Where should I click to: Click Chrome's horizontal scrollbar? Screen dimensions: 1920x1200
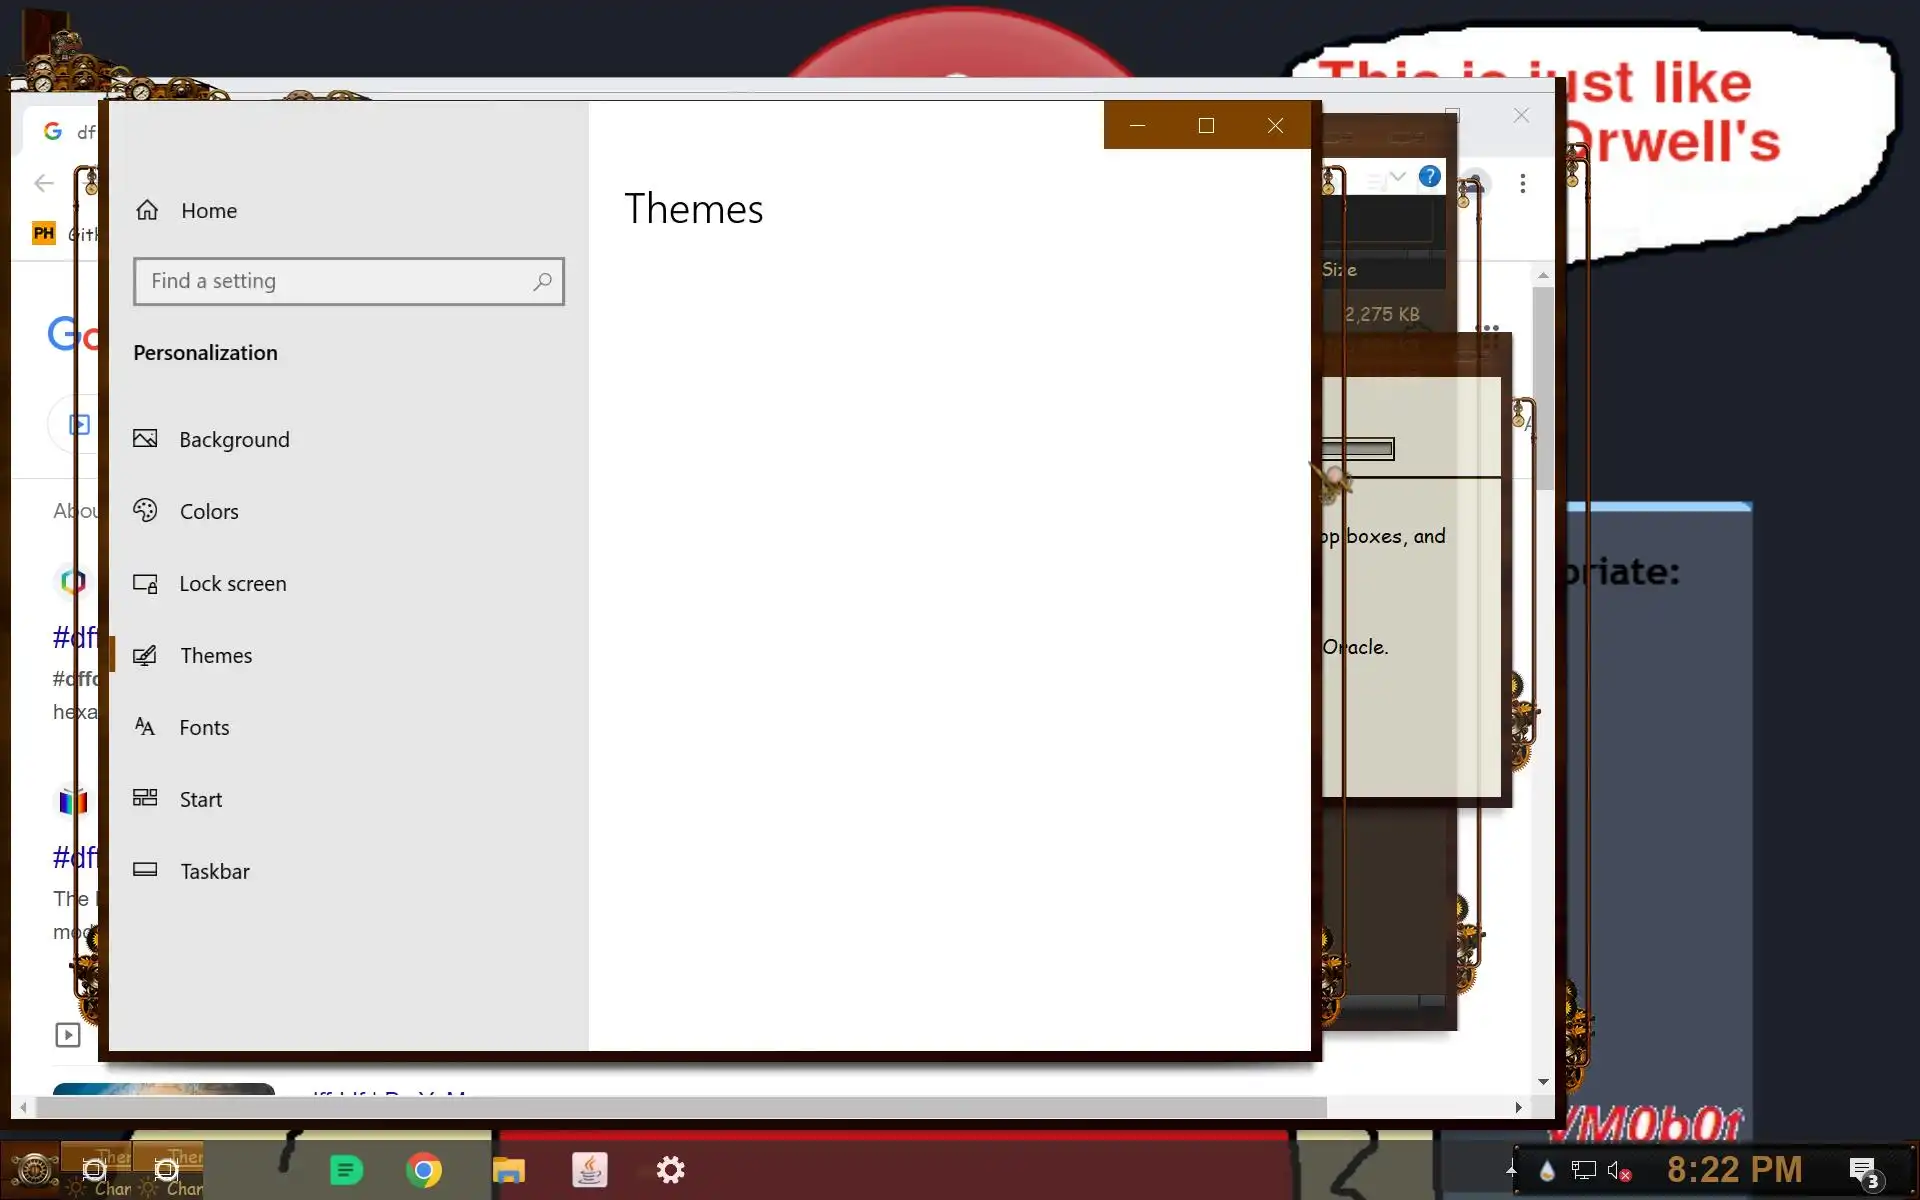tap(680, 1107)
